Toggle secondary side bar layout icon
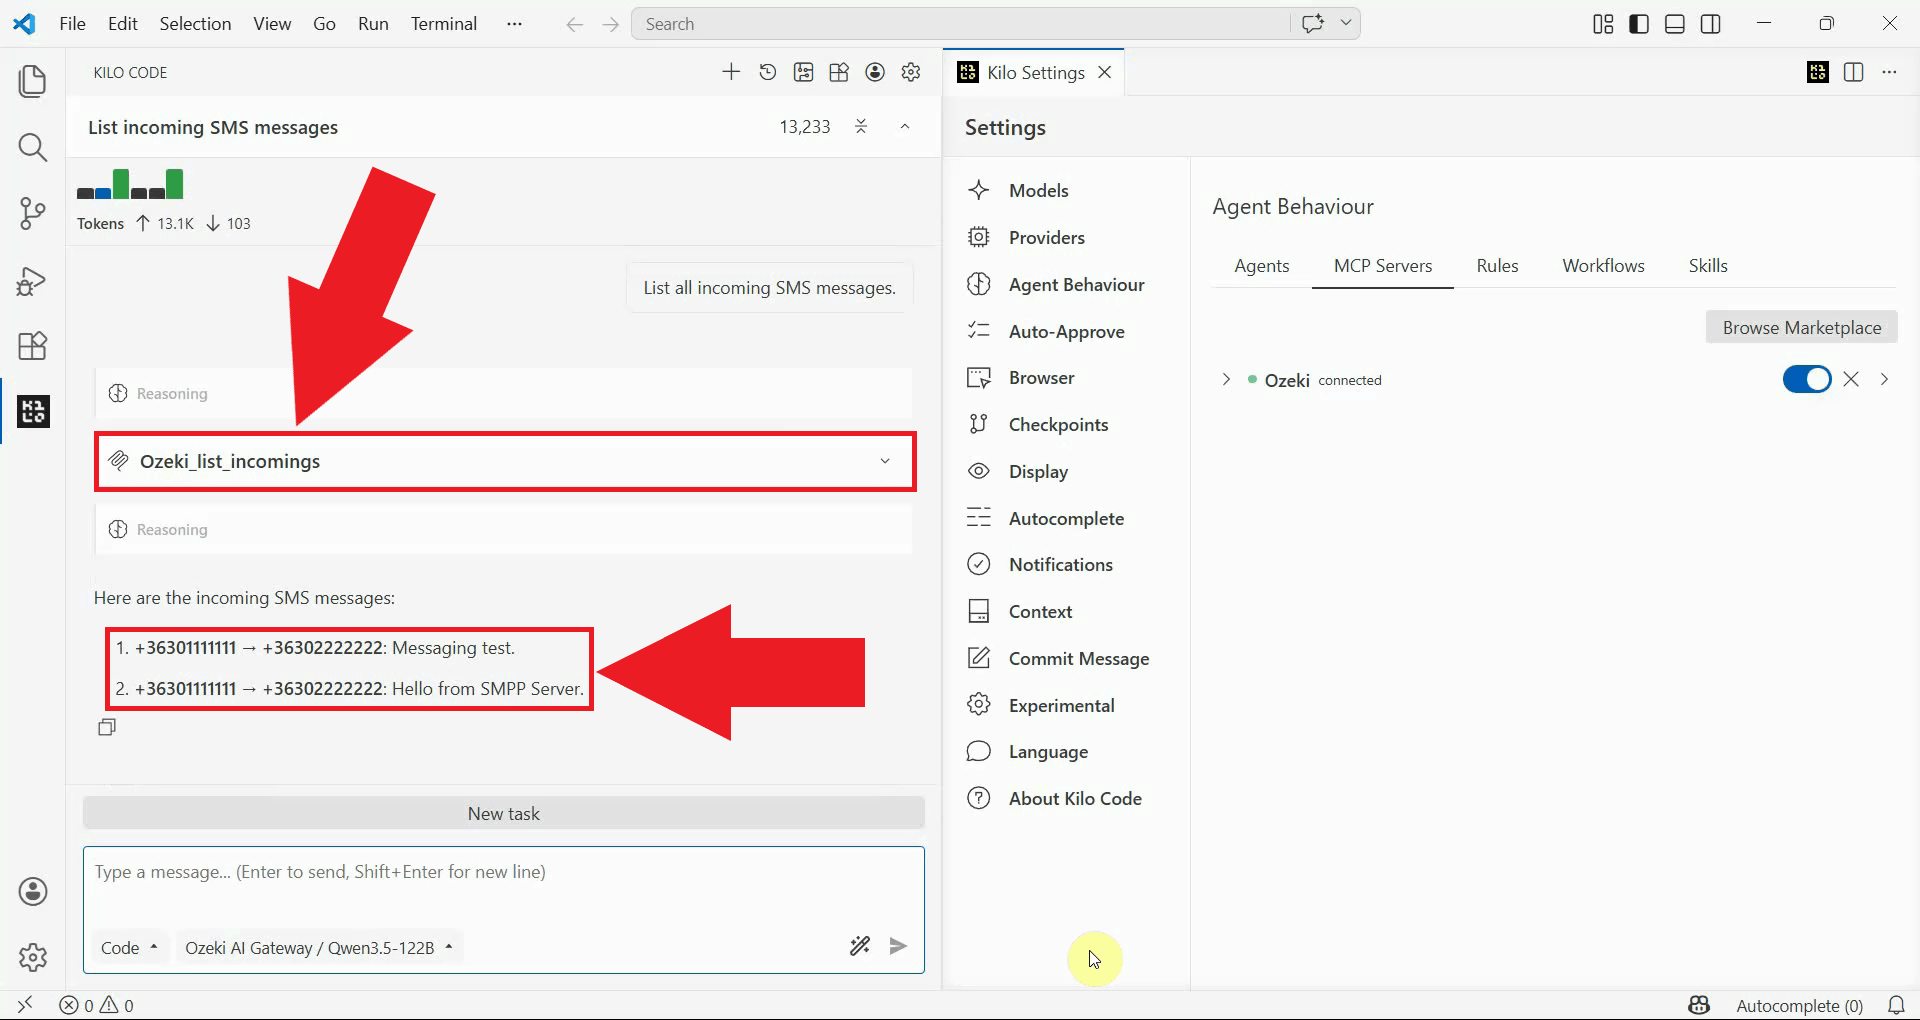Screen dimensions: 1920x1020 [1711, 24]
